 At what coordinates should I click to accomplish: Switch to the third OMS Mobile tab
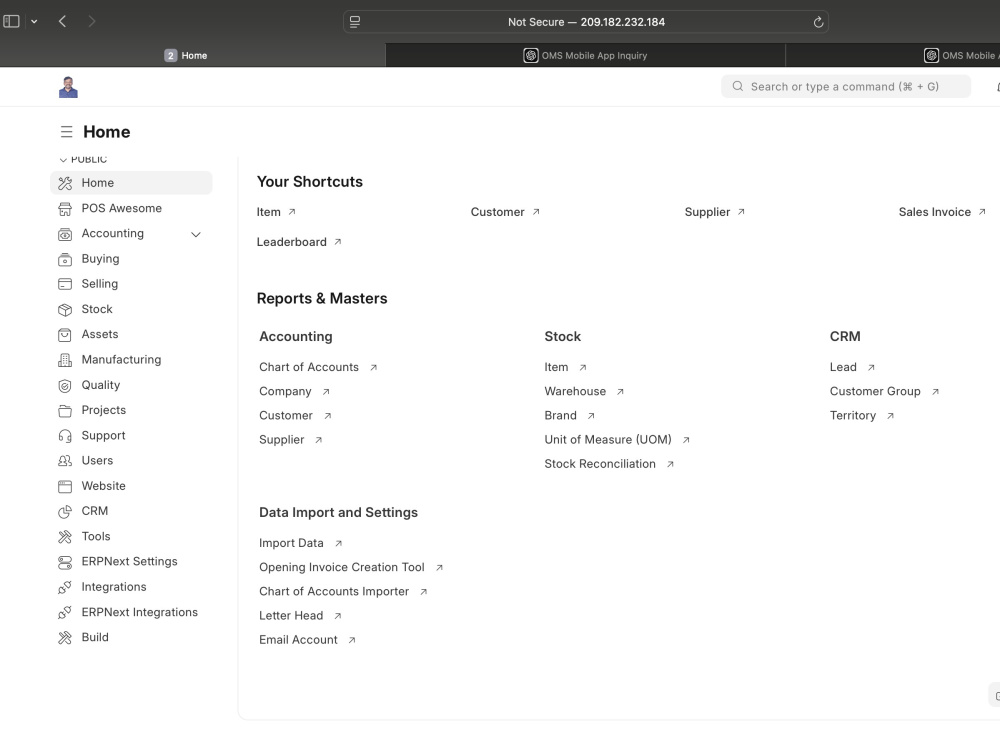click(x=893, y=55)
